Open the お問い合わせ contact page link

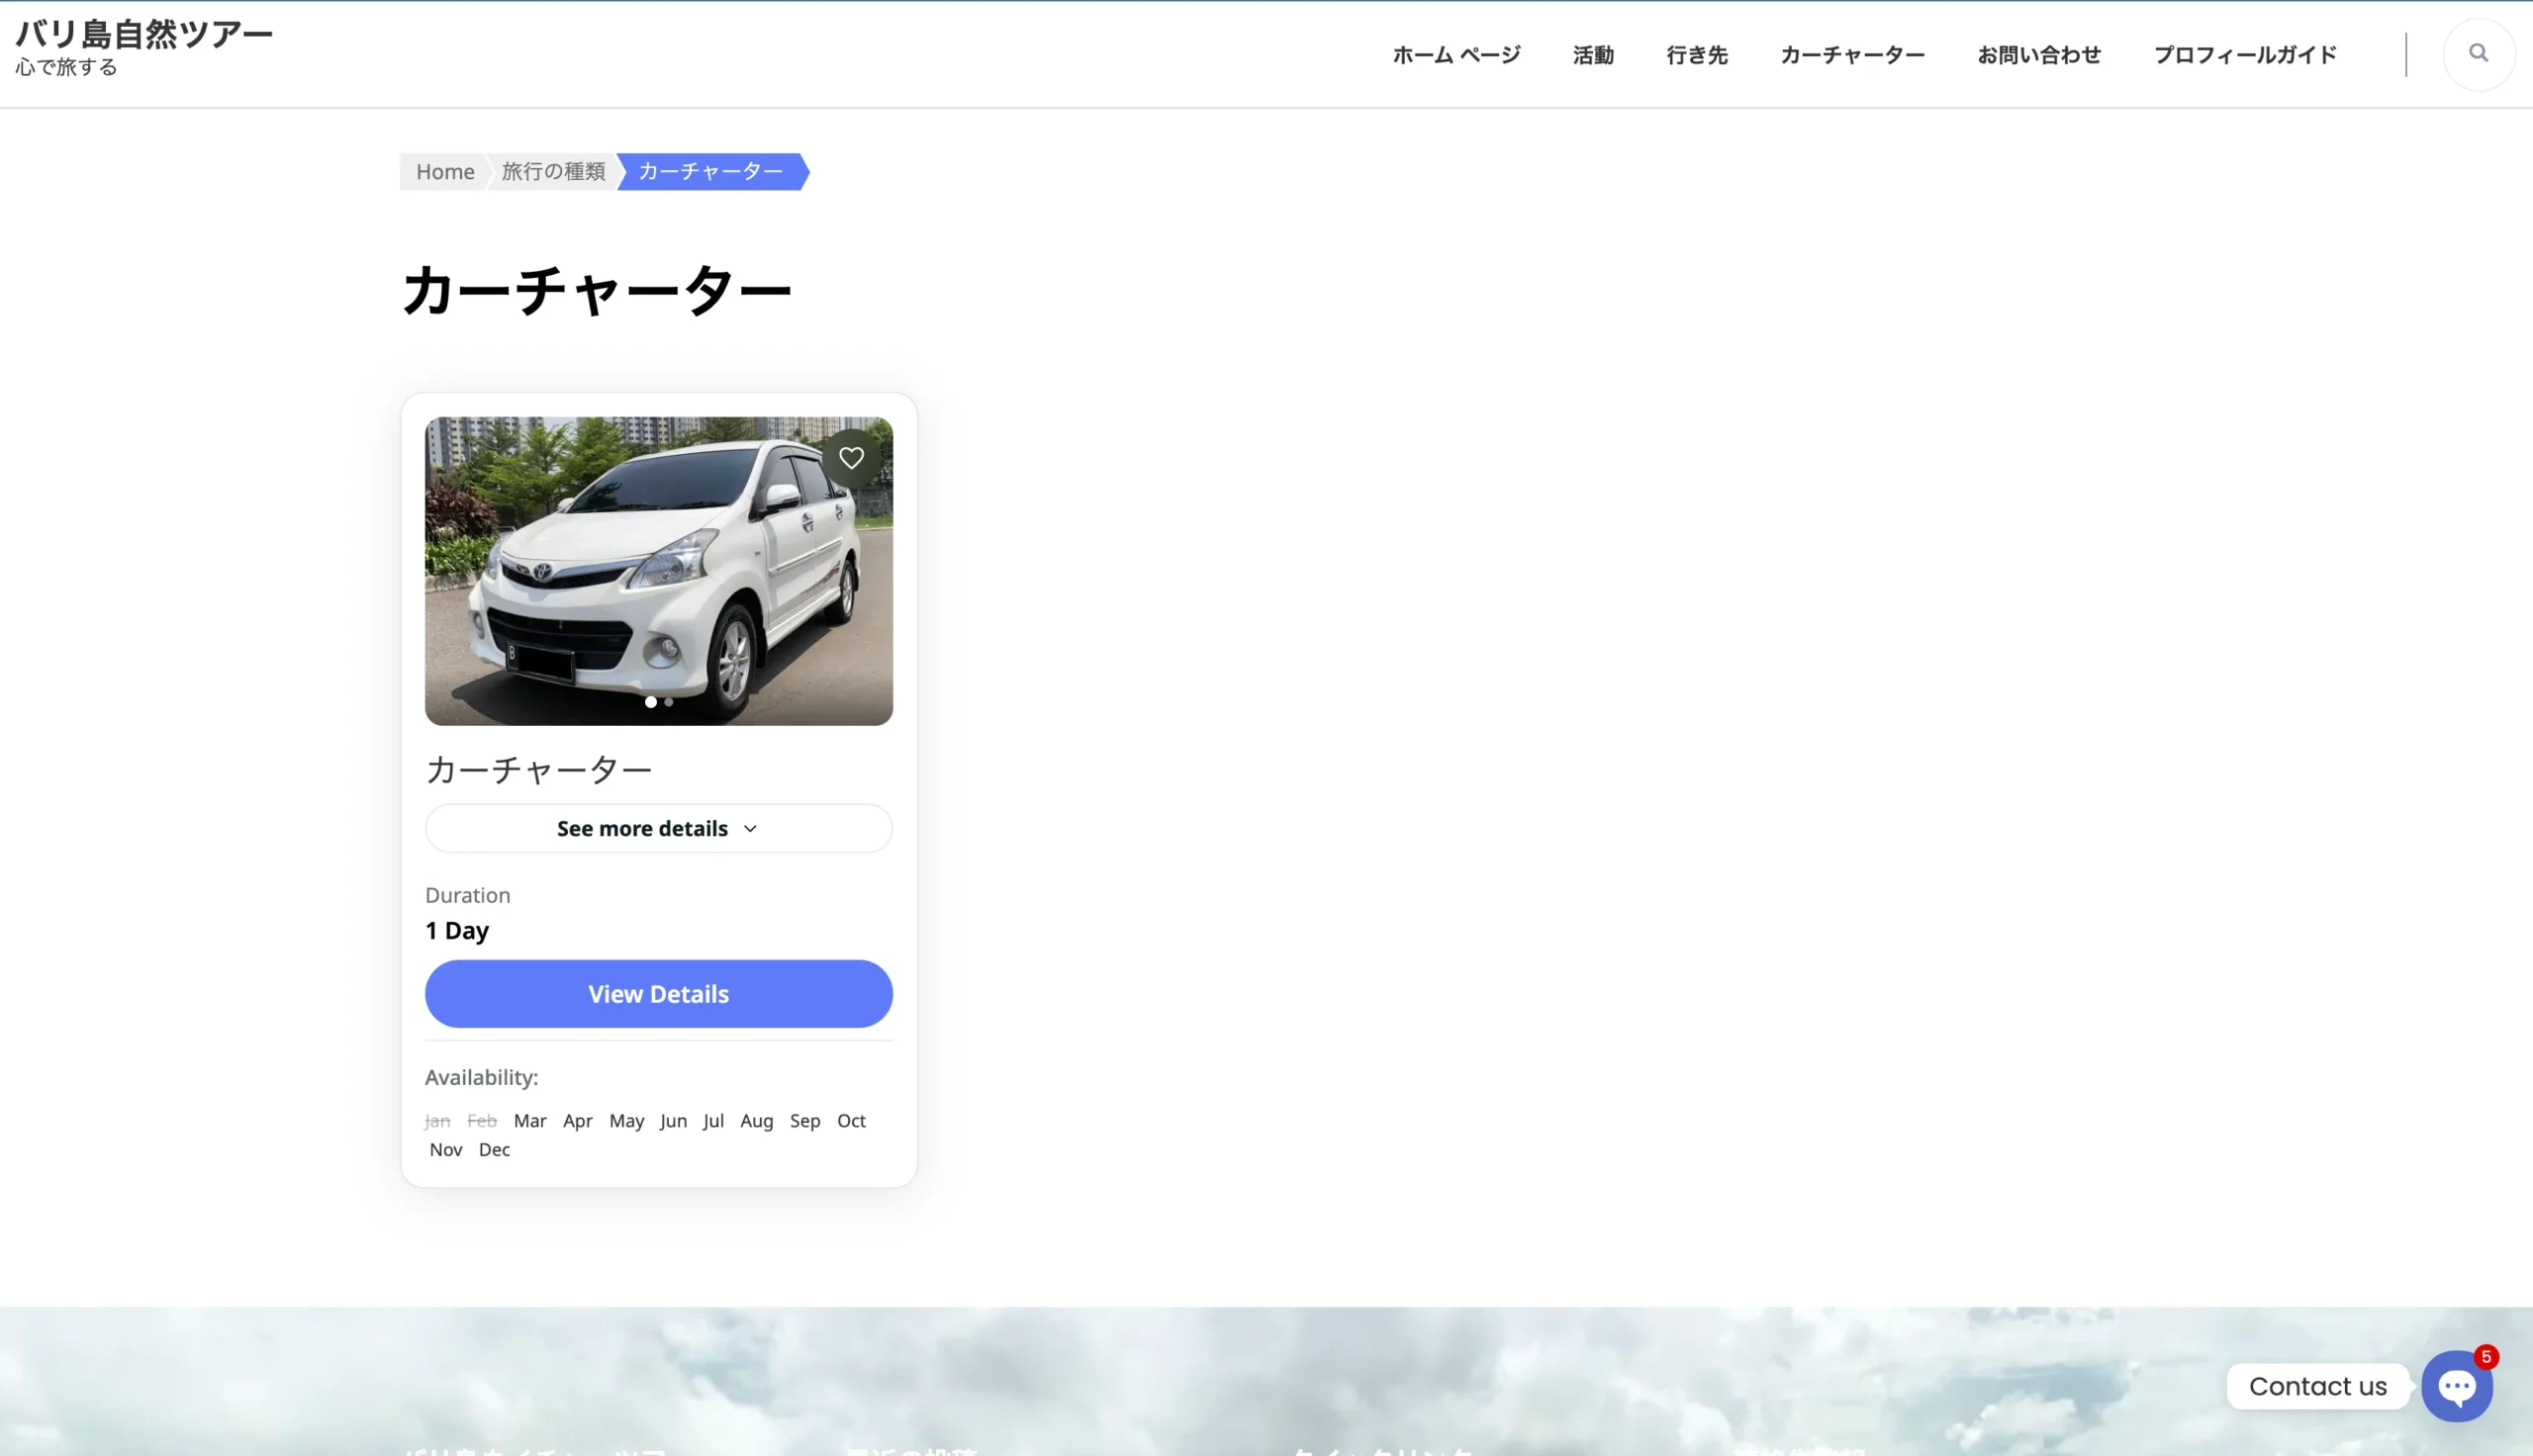pos(2038,55)
